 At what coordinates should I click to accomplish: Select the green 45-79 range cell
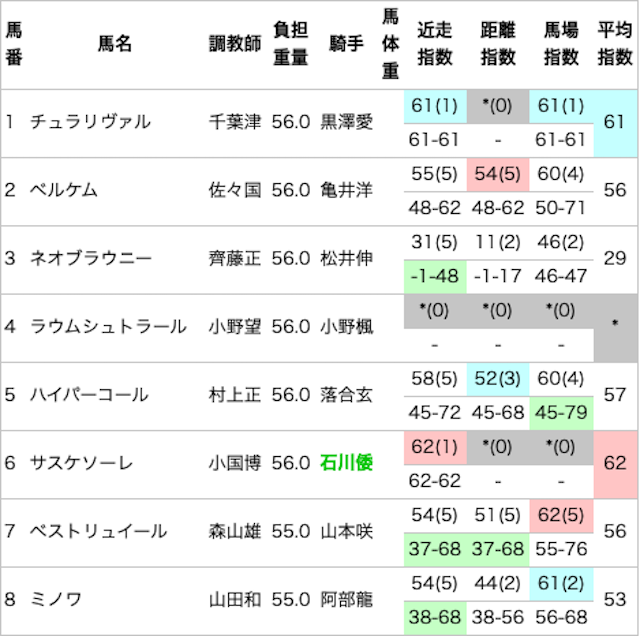[561, 411]
